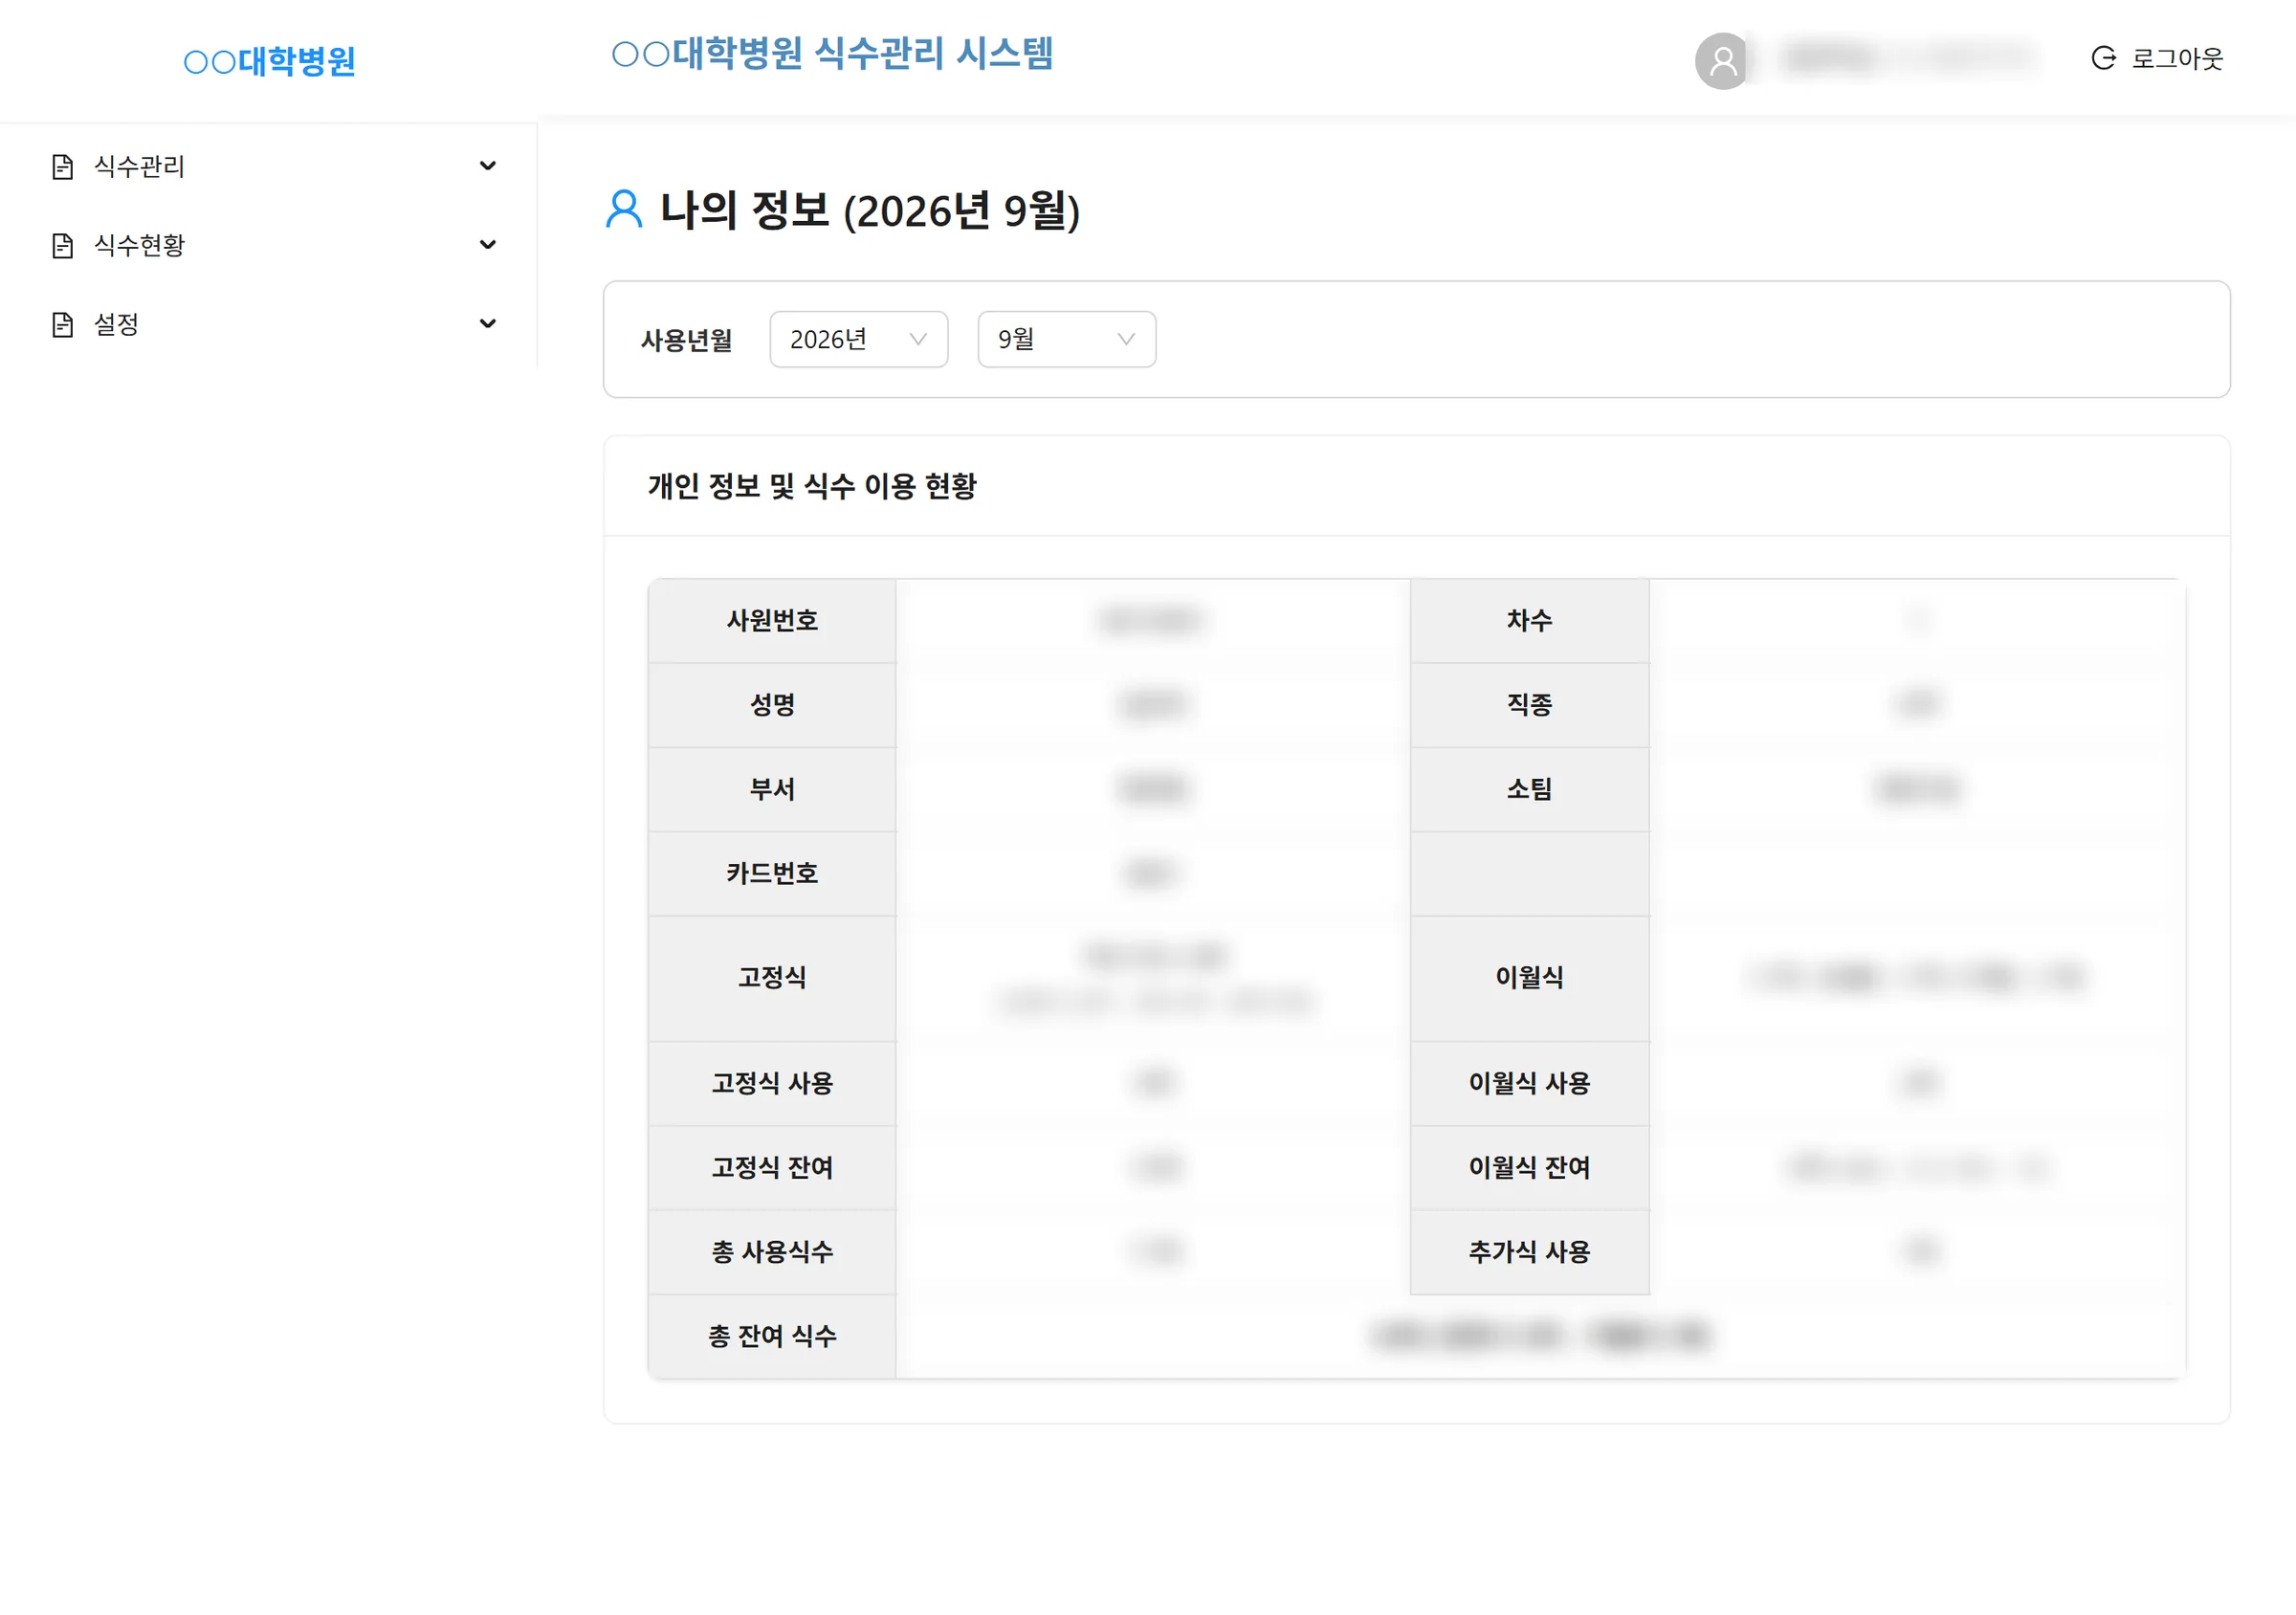The width and height of the screenshot is (2296, 1615).
Task: Click the 고정식 잔여 header cell
Action: click(x=772, y=1168)
